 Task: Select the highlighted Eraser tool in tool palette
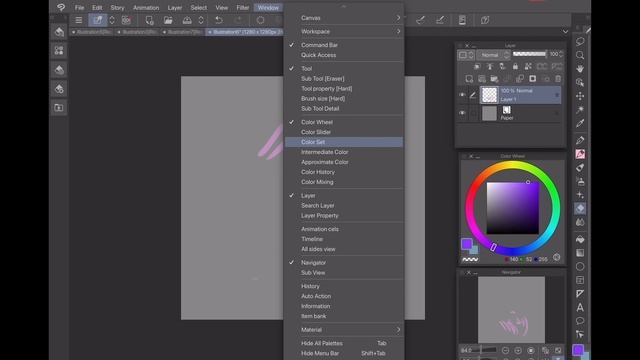580,208
